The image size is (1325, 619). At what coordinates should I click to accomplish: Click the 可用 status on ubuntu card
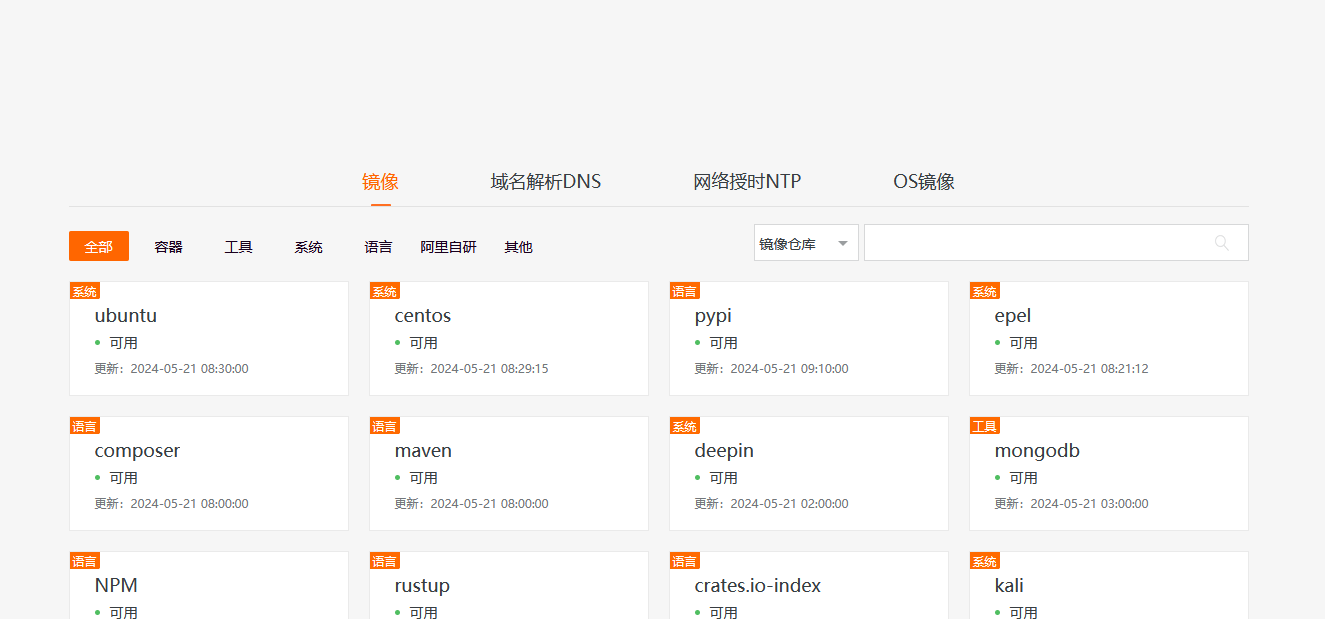pyautogui.click(x=124, y=343)
